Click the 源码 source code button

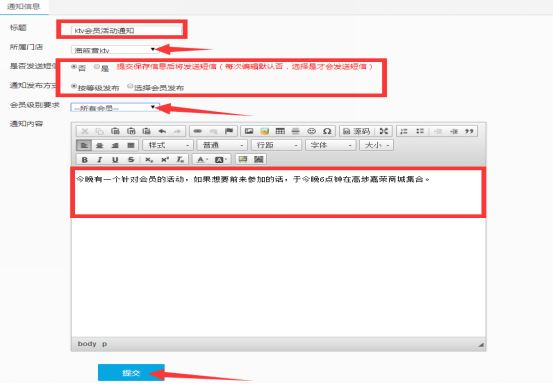356,131
